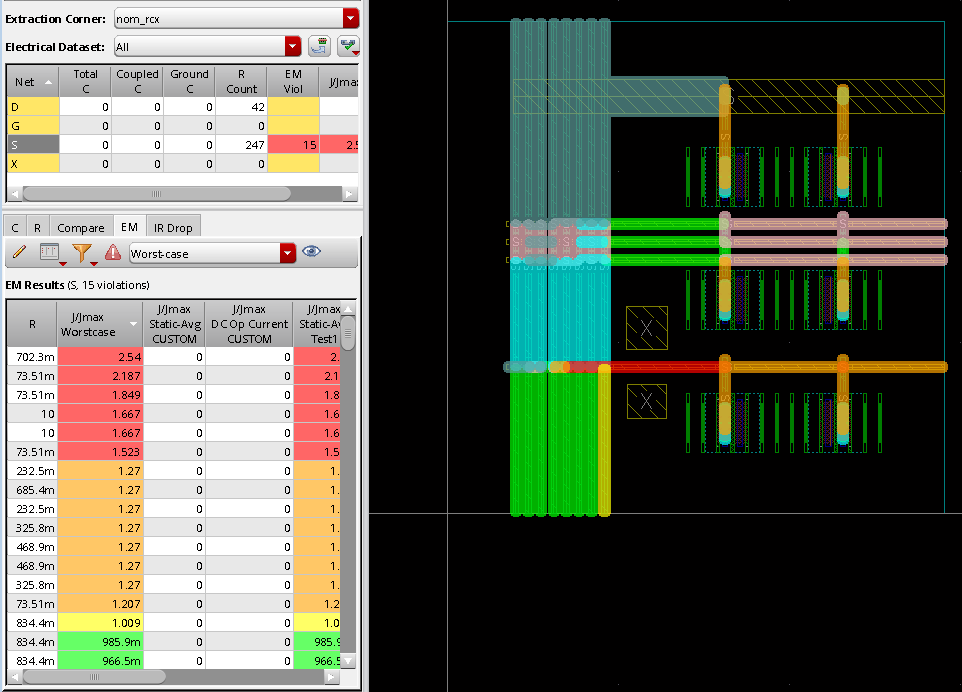Screen dimensions: 962x692
Task: Select net S row in nets table
Action: pos(30,144)
